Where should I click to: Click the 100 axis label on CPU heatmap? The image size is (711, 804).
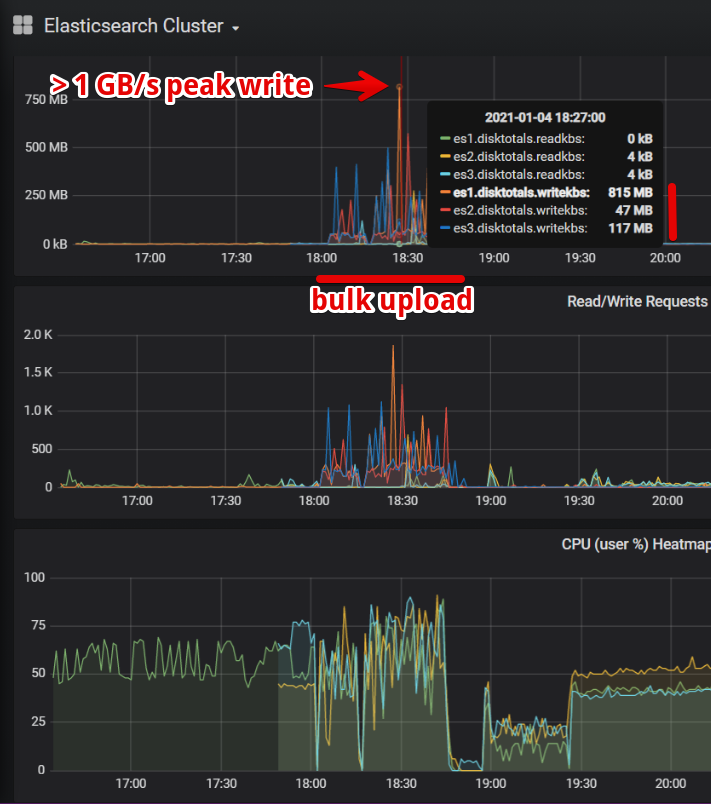34,577
